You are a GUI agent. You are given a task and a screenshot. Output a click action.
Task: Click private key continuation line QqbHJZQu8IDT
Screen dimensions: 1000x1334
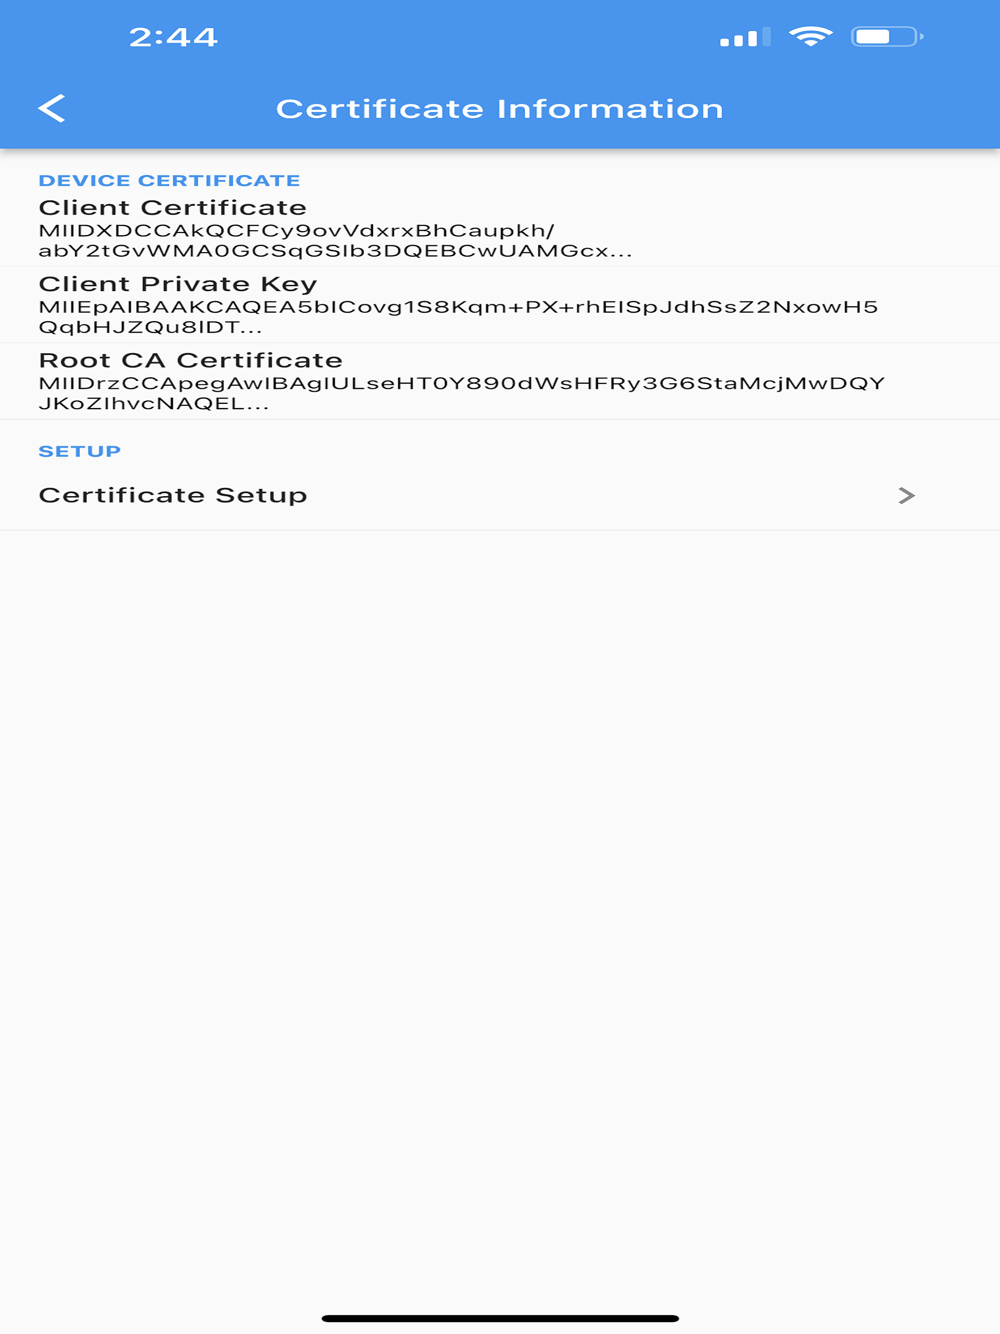(x=151, y=327)
